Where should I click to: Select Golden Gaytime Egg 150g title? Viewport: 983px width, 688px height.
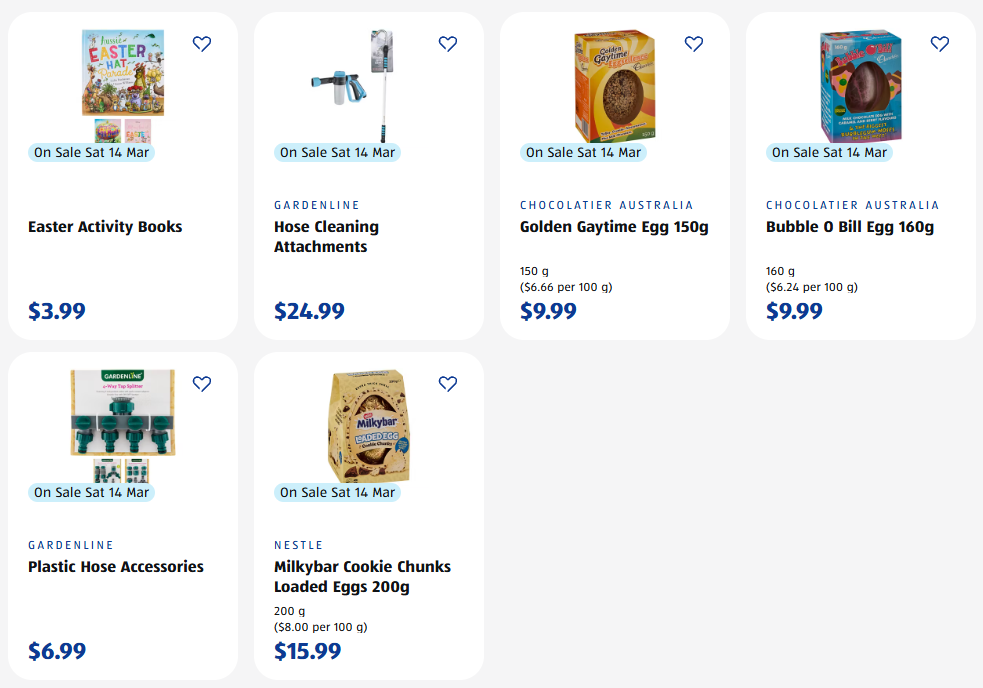614,227
